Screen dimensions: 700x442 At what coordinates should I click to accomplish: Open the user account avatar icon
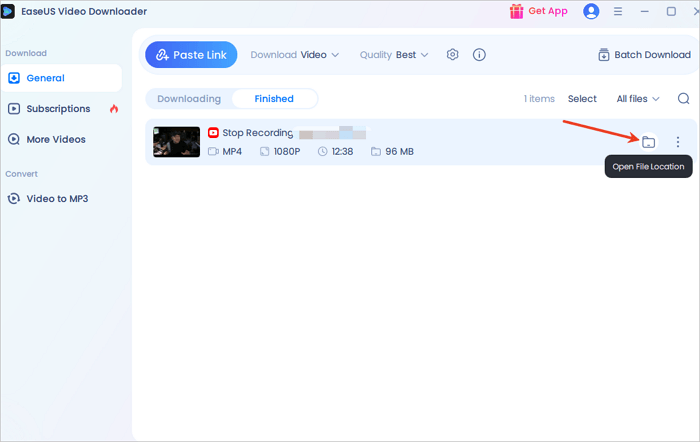591,11
